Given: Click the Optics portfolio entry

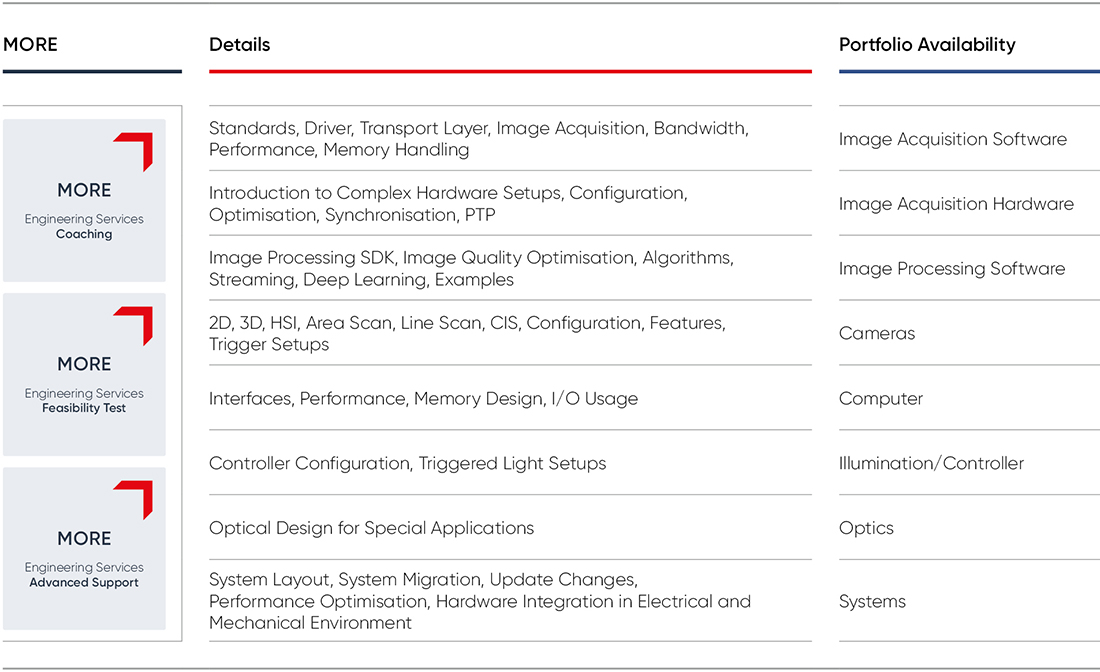Looking at the screenshot, I should click(866, 529).
